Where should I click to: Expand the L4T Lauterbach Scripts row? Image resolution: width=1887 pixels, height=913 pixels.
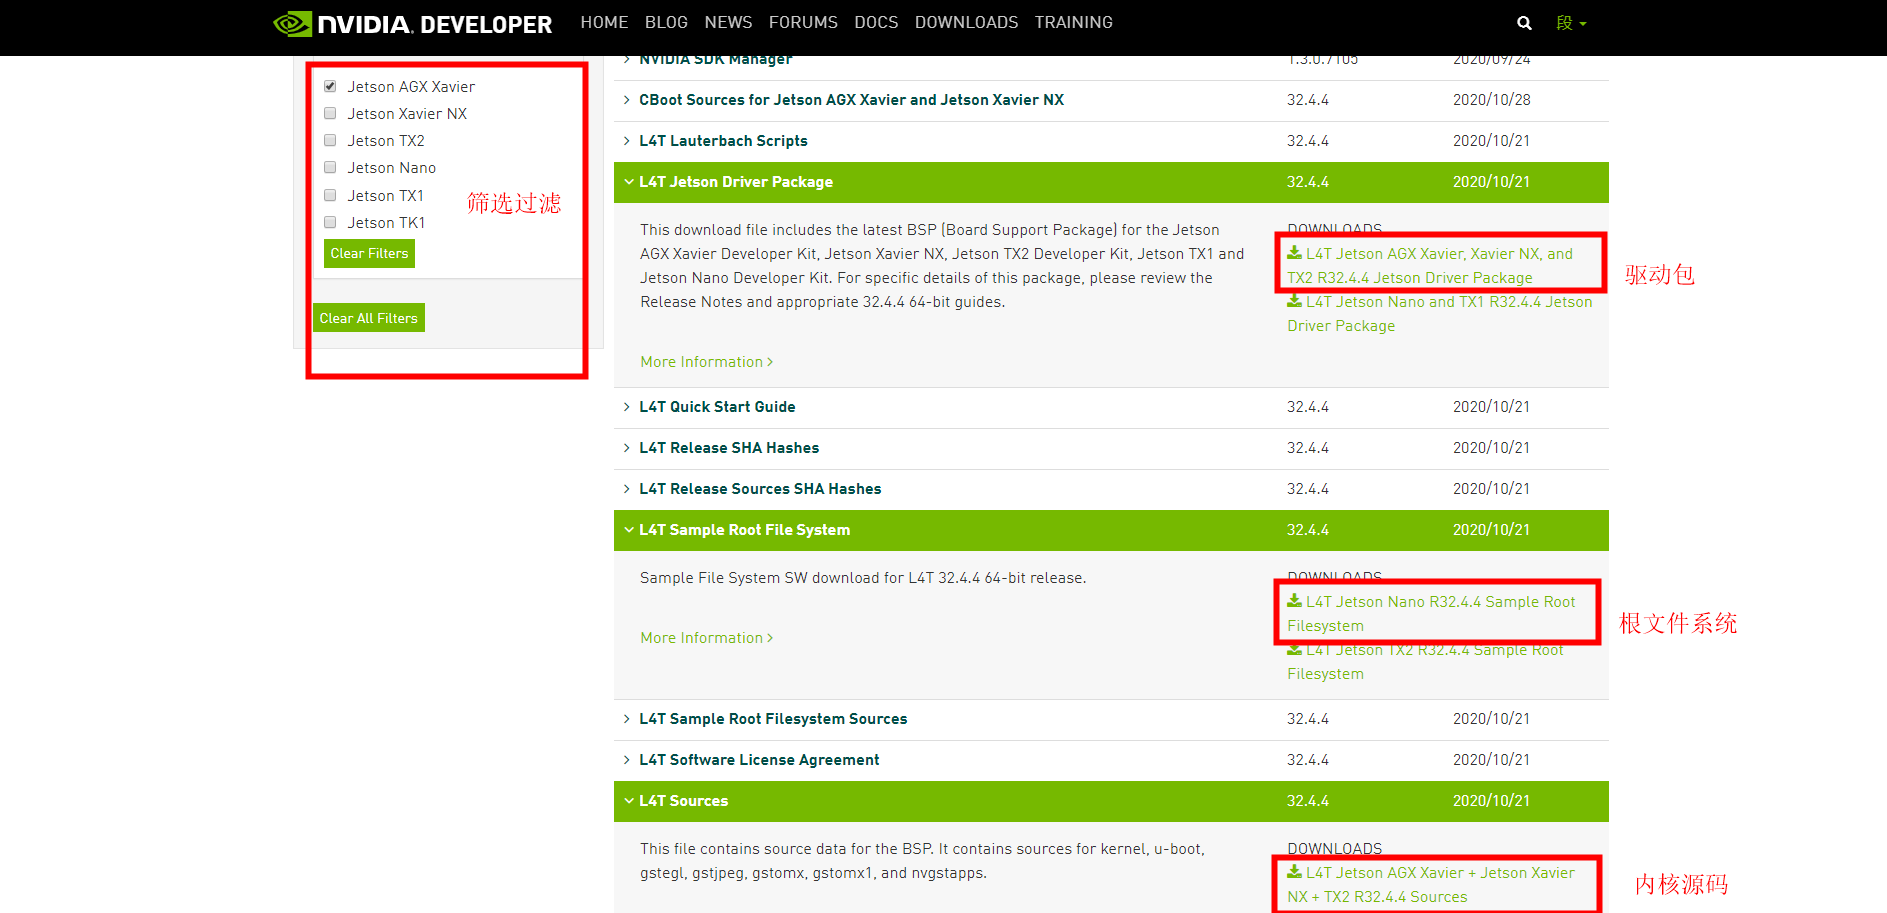tap(1111, 141)
